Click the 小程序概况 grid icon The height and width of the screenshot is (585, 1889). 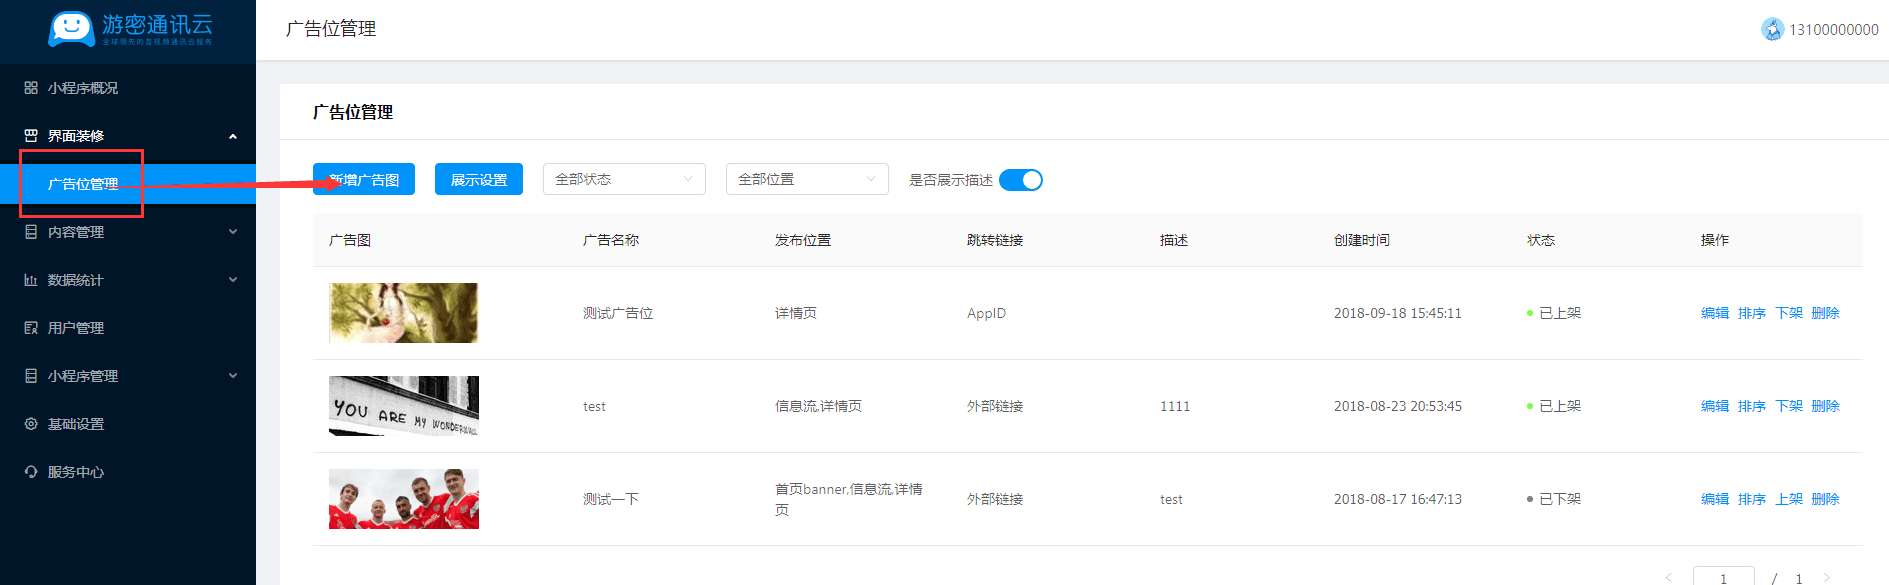click(31, 88)
